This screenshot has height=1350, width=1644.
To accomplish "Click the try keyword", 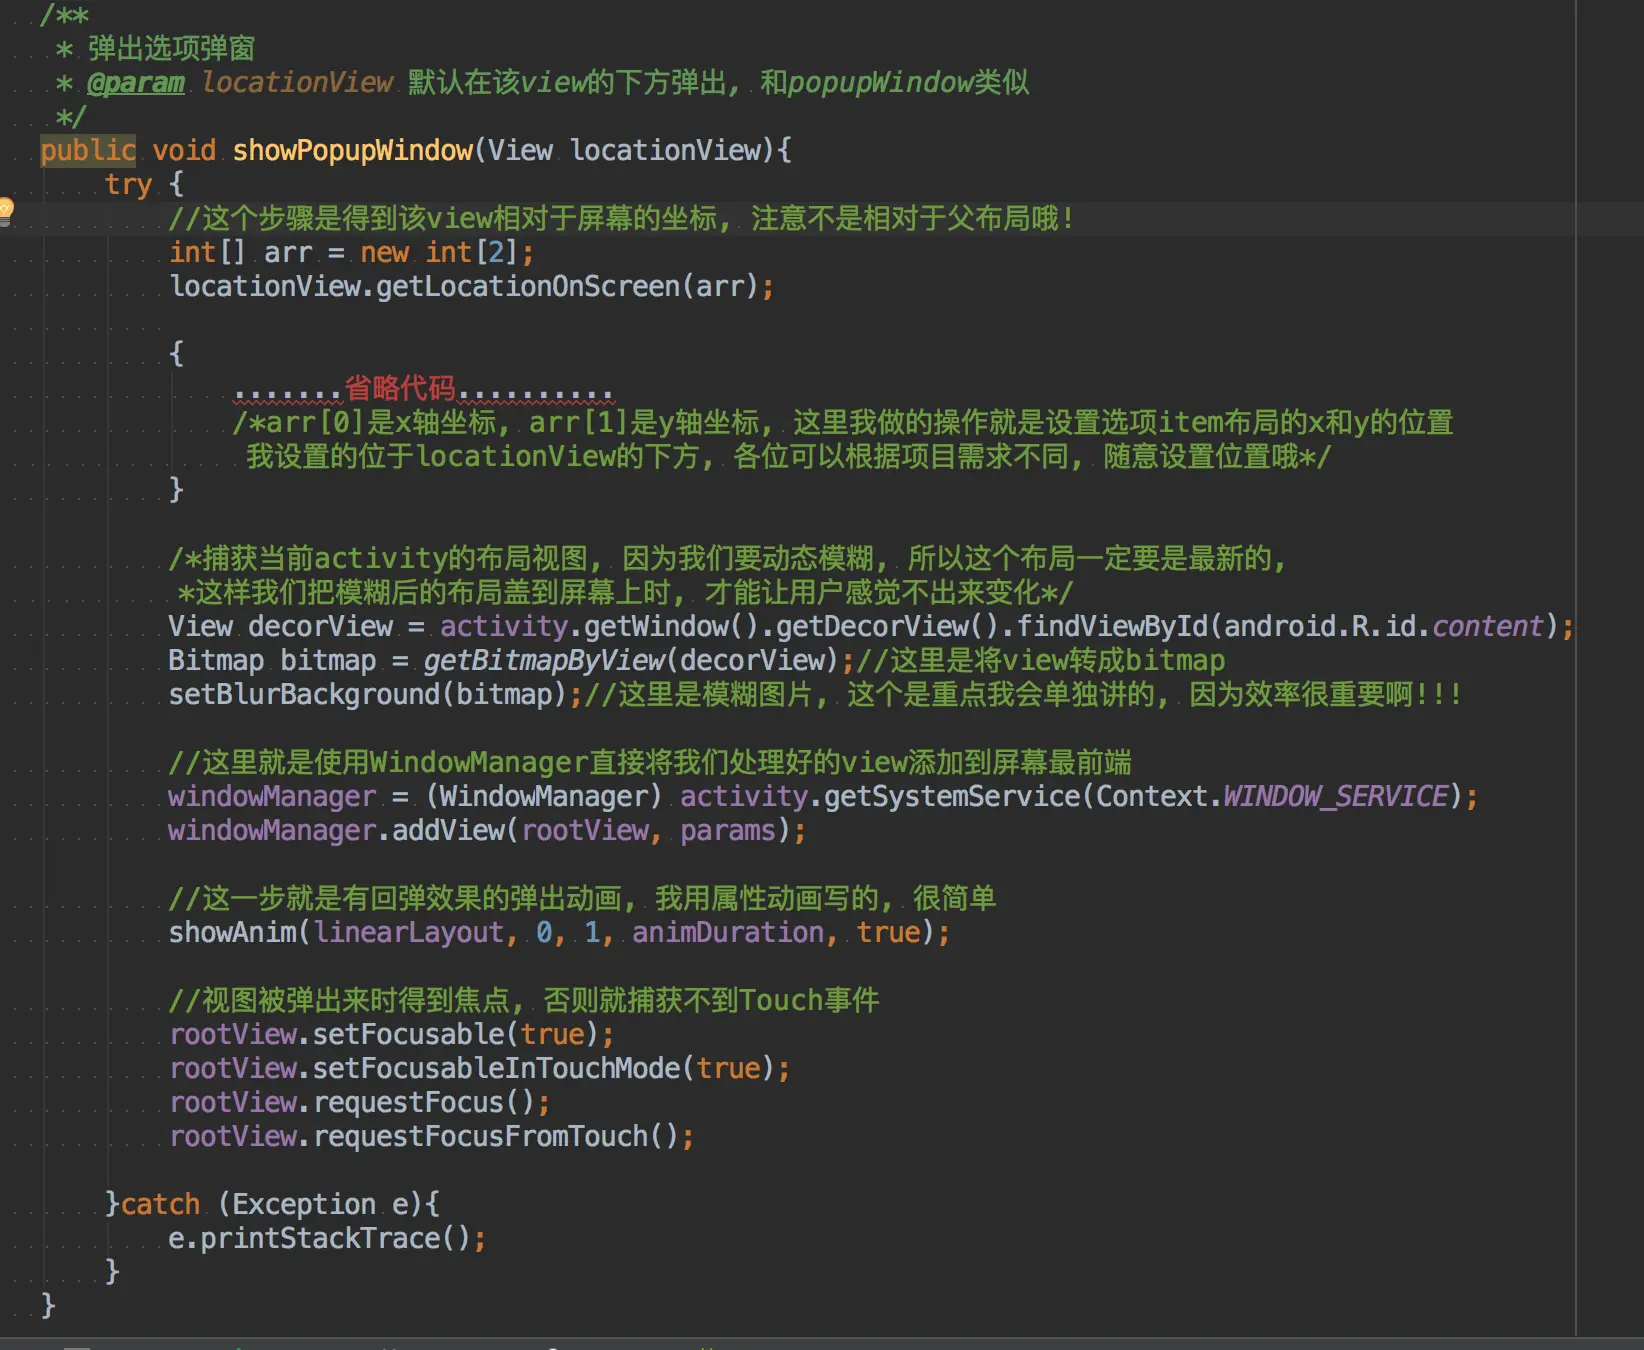I will click(129, 185).
